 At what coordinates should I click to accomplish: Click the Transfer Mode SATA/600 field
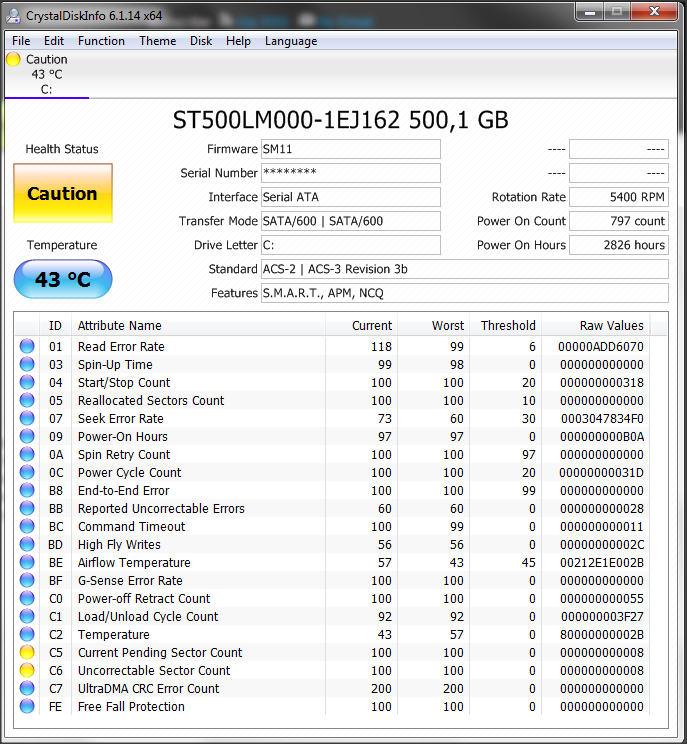[x=351, y=221]
